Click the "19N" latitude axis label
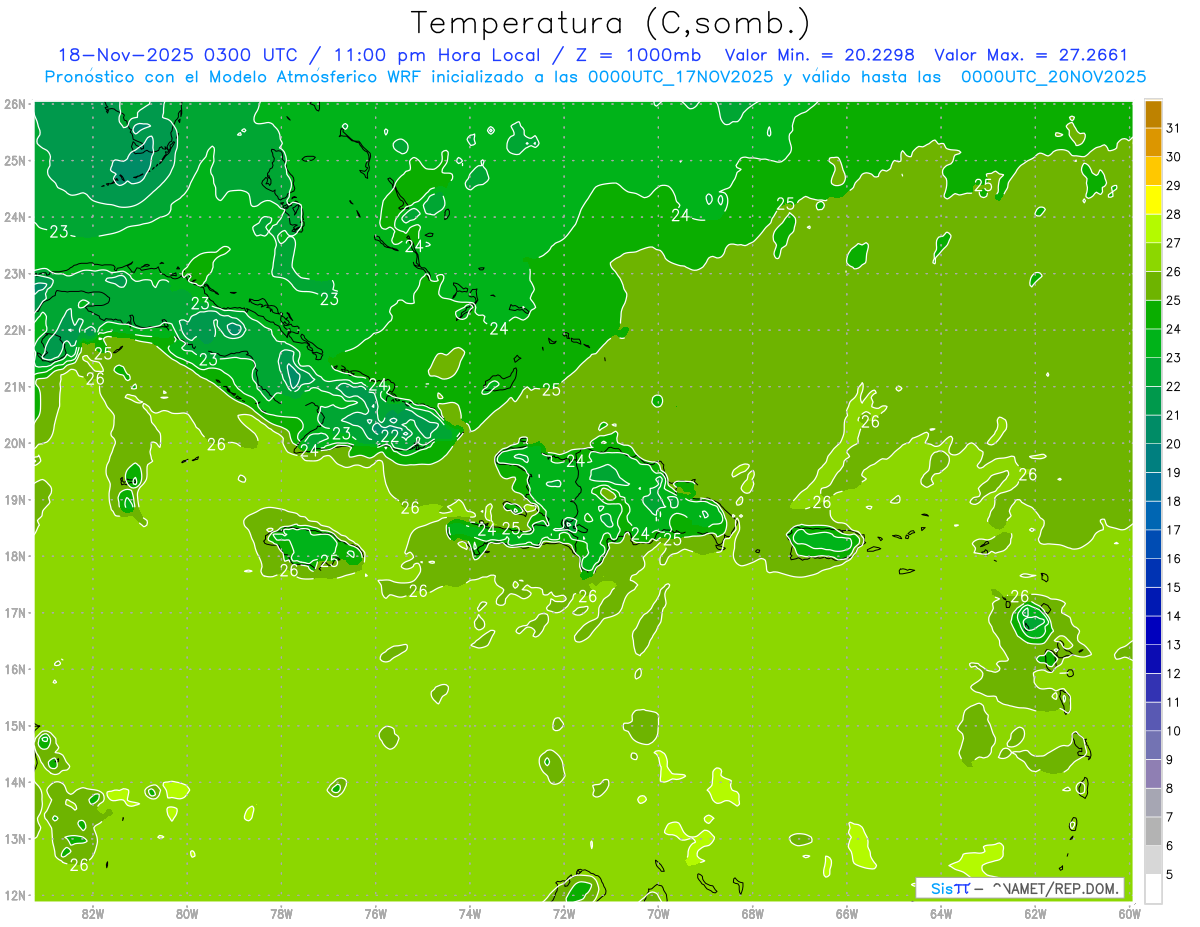1200x927 pixels. (x=15, y=499)
